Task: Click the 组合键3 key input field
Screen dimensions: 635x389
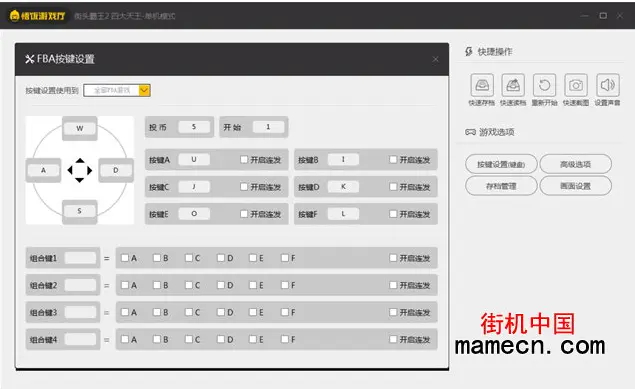Action: click(80, 312)
